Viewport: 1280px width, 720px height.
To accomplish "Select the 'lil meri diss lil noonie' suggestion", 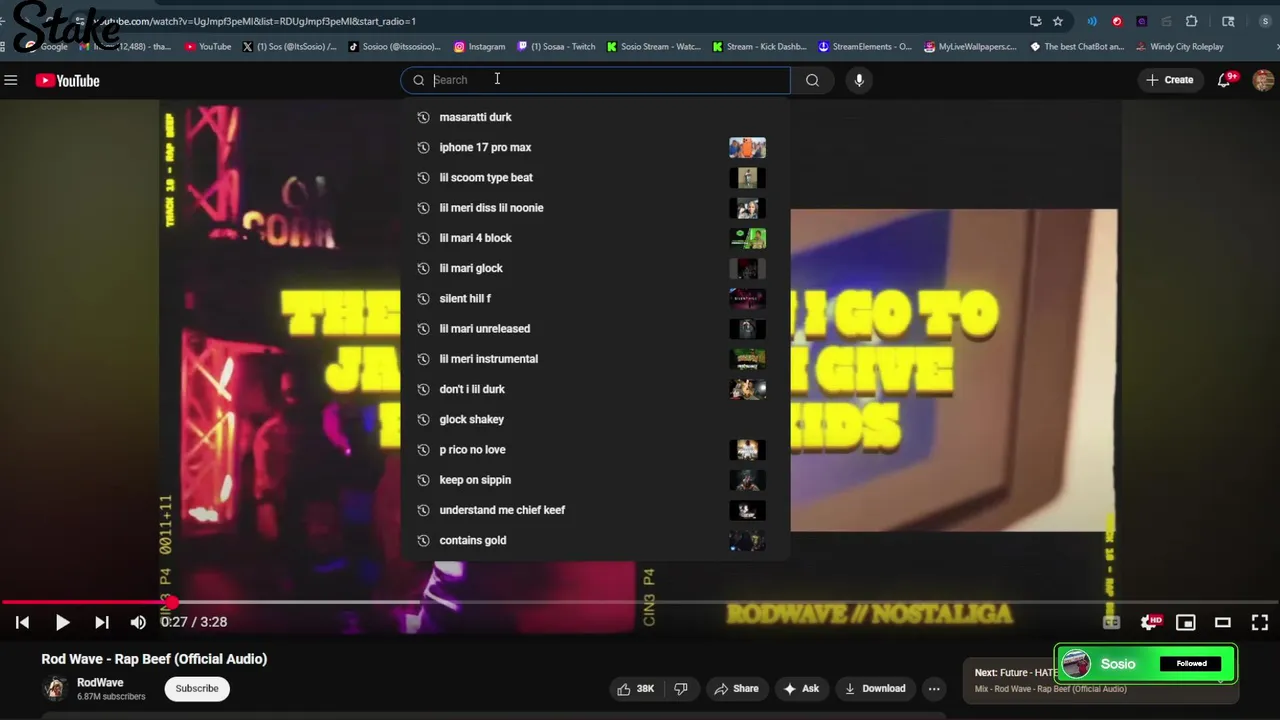I will [x=595, y=208].
